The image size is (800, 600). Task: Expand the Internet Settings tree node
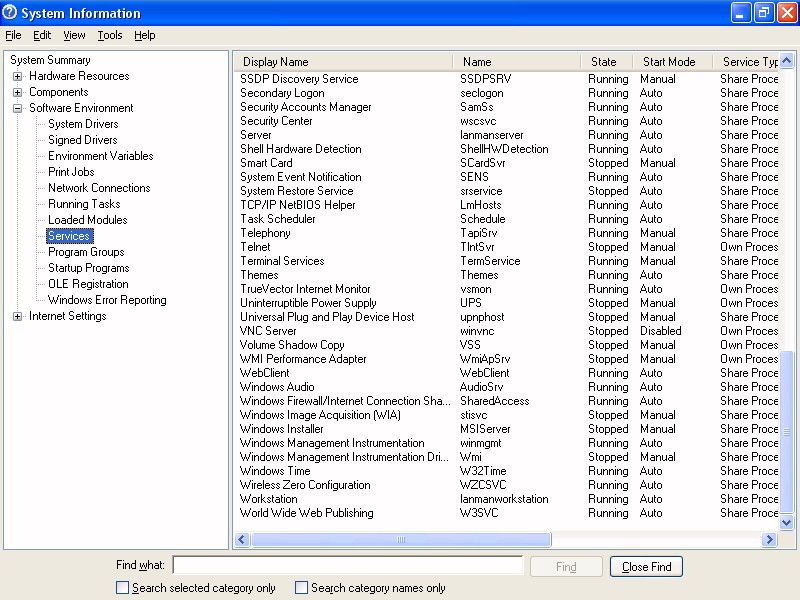18,317
